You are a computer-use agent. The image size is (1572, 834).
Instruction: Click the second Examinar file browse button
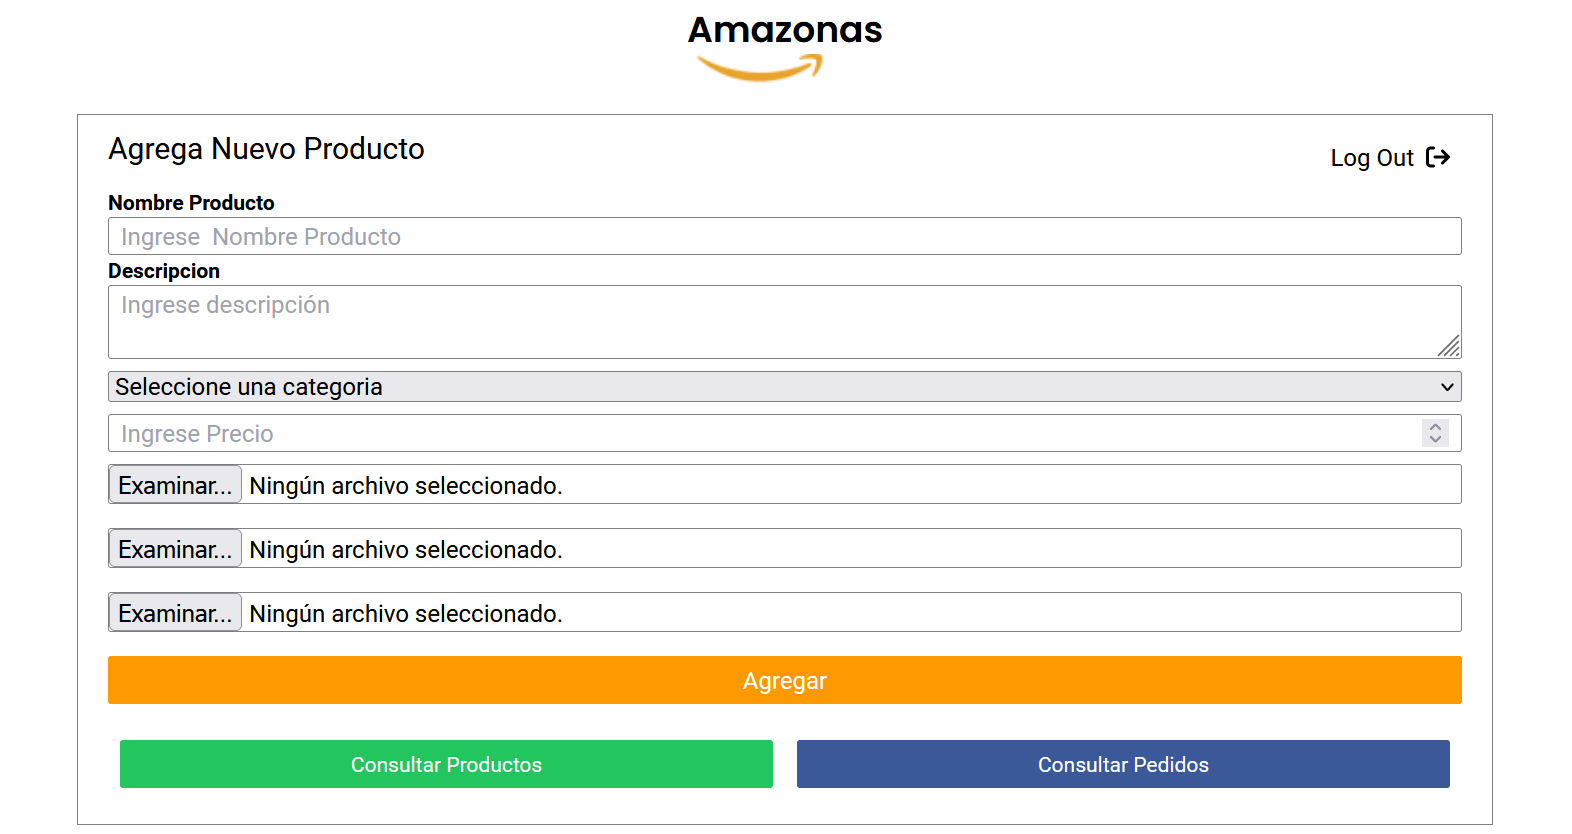pyautogui.click(x=174, y=548)
